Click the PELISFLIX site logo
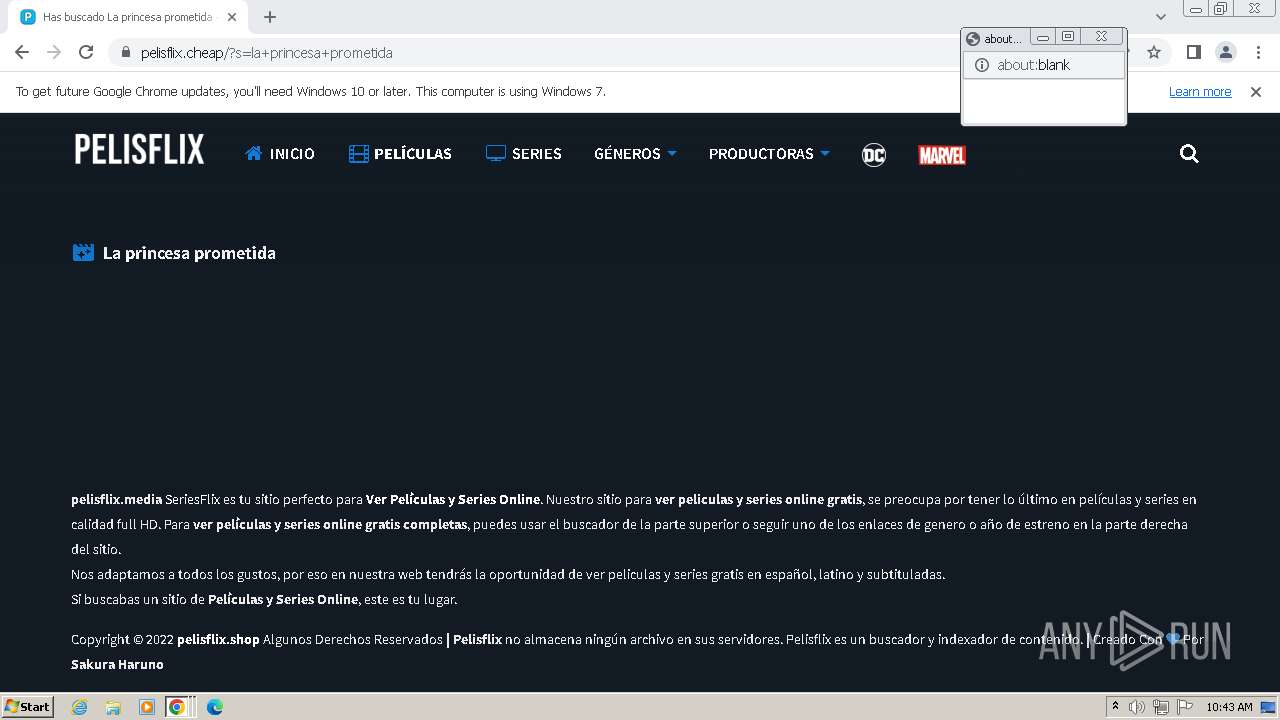Screen dimensions: 1280x720 click(x=139, y=150)
